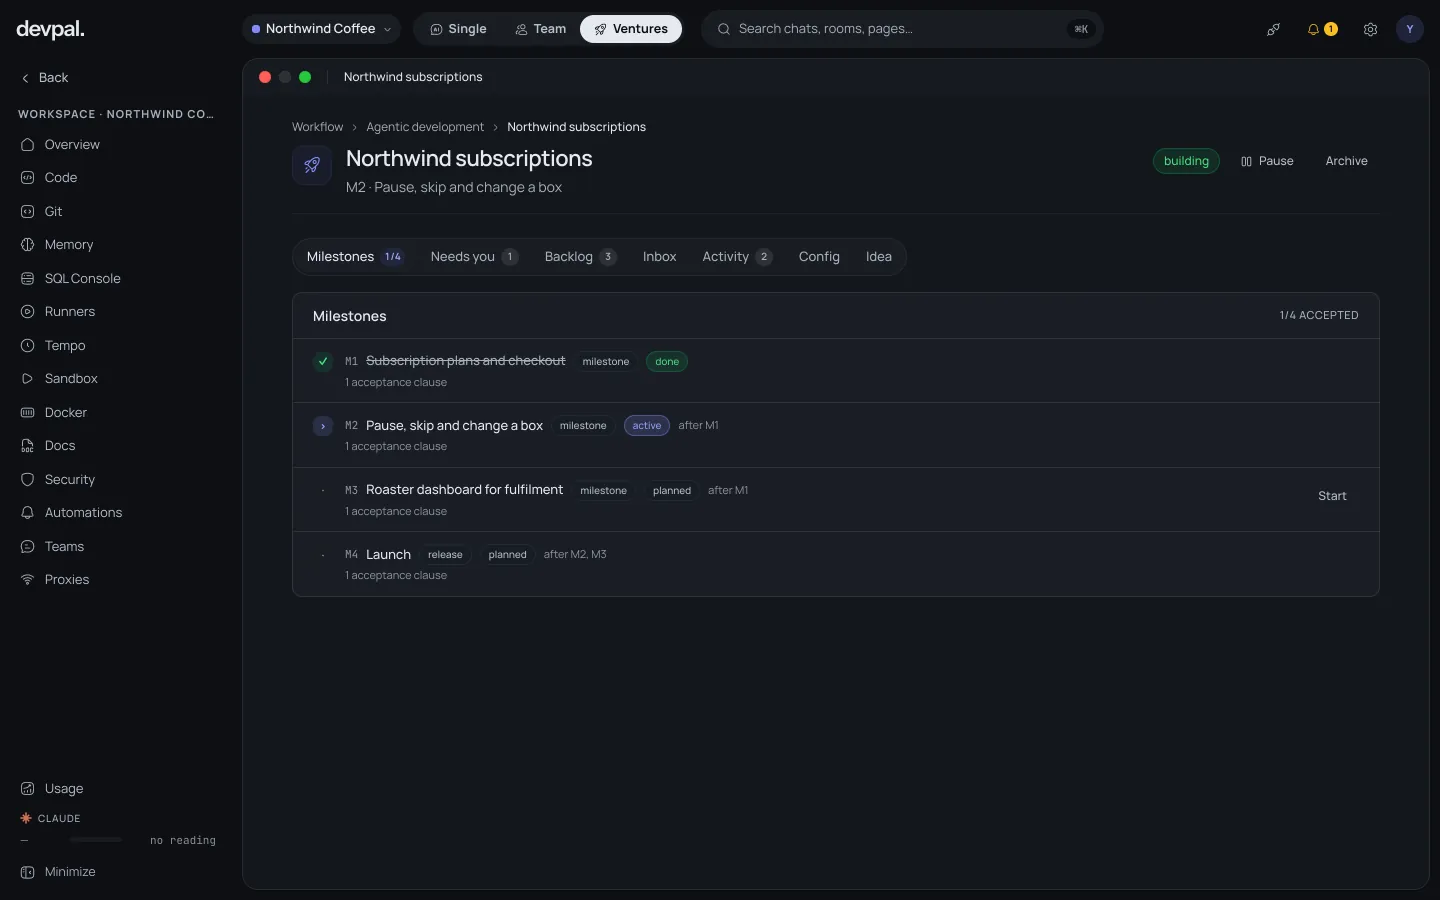Screen dimensions: 1440x900
Task: Open the Docs file icon
Action: coord(28,446)
